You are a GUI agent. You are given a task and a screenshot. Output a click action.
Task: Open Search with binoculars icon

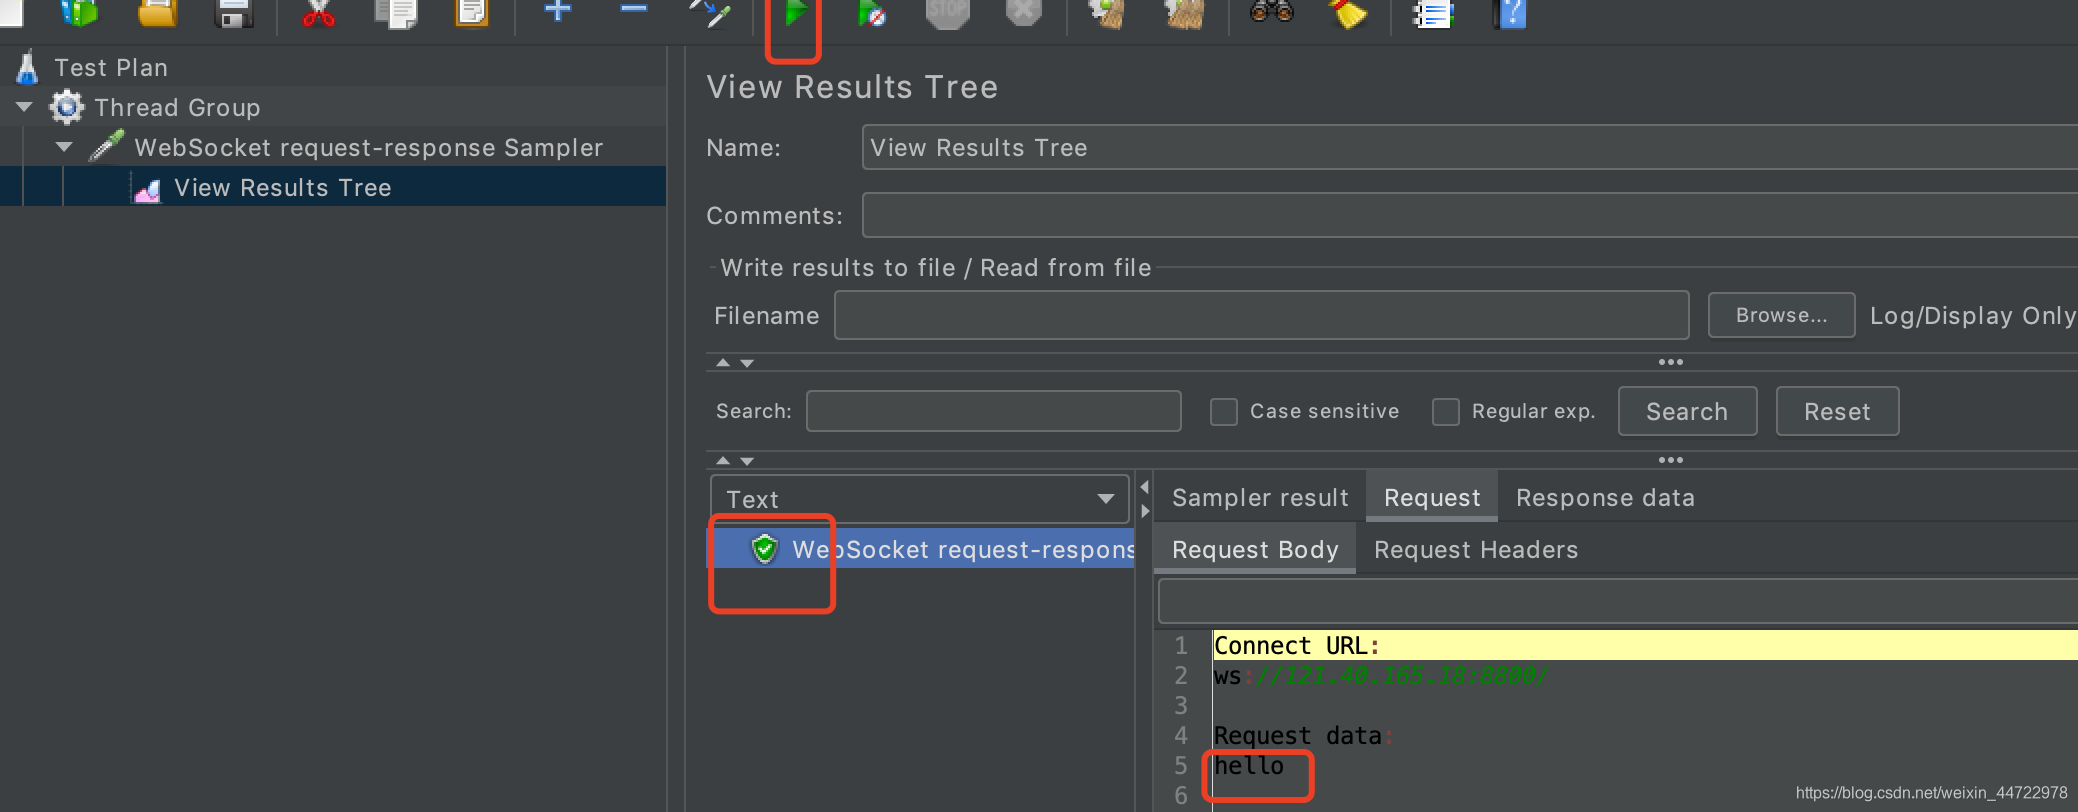[x=1271, y=10]
